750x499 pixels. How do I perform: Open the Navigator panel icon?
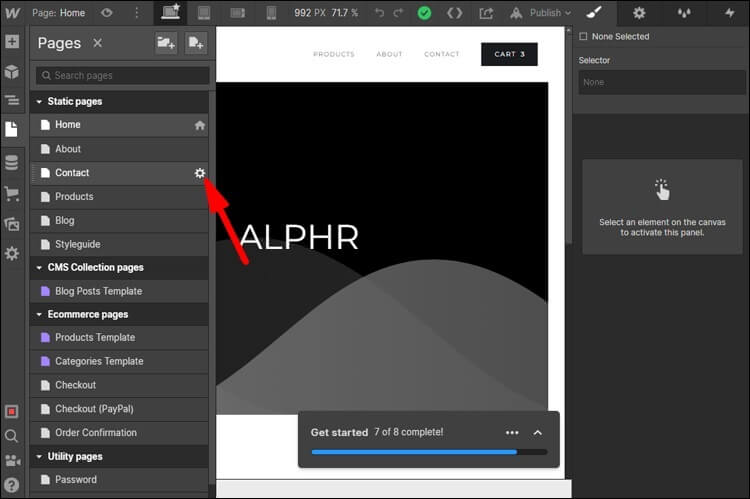12,100
